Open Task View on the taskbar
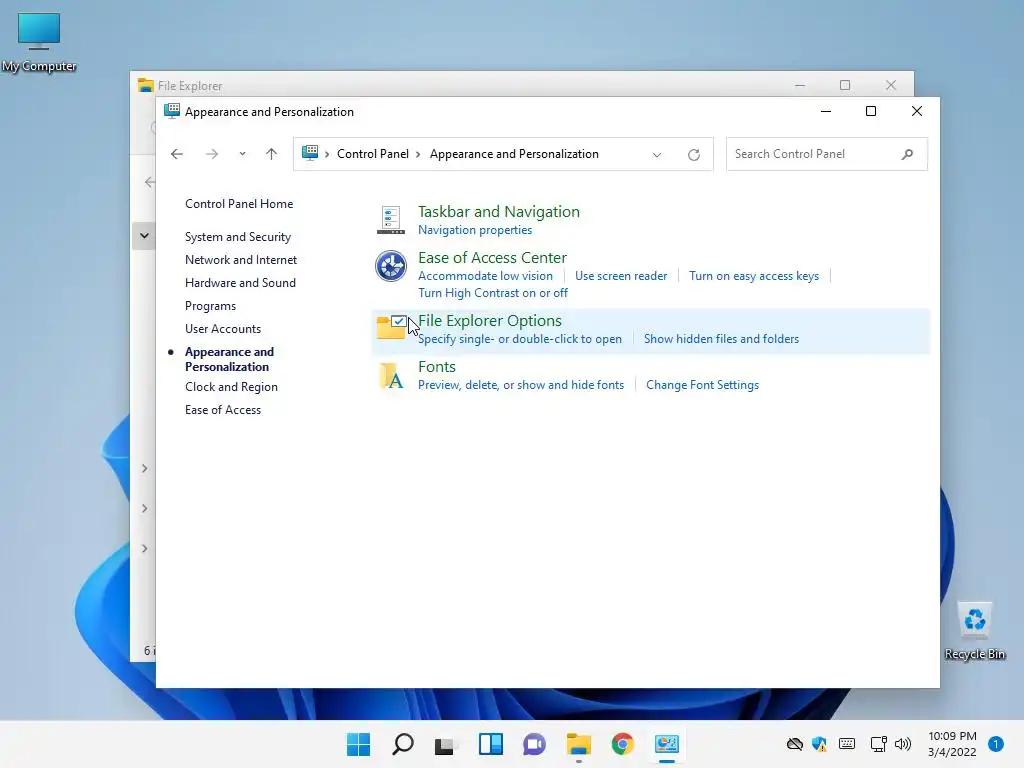 445,744
